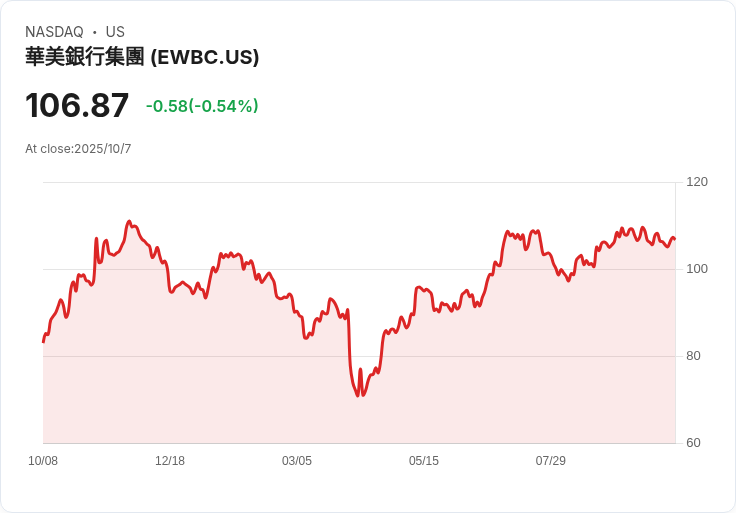736x513 pixels.
Task: Click the -0.58(-0.54%) price change
Action: [x=202, y=106]
